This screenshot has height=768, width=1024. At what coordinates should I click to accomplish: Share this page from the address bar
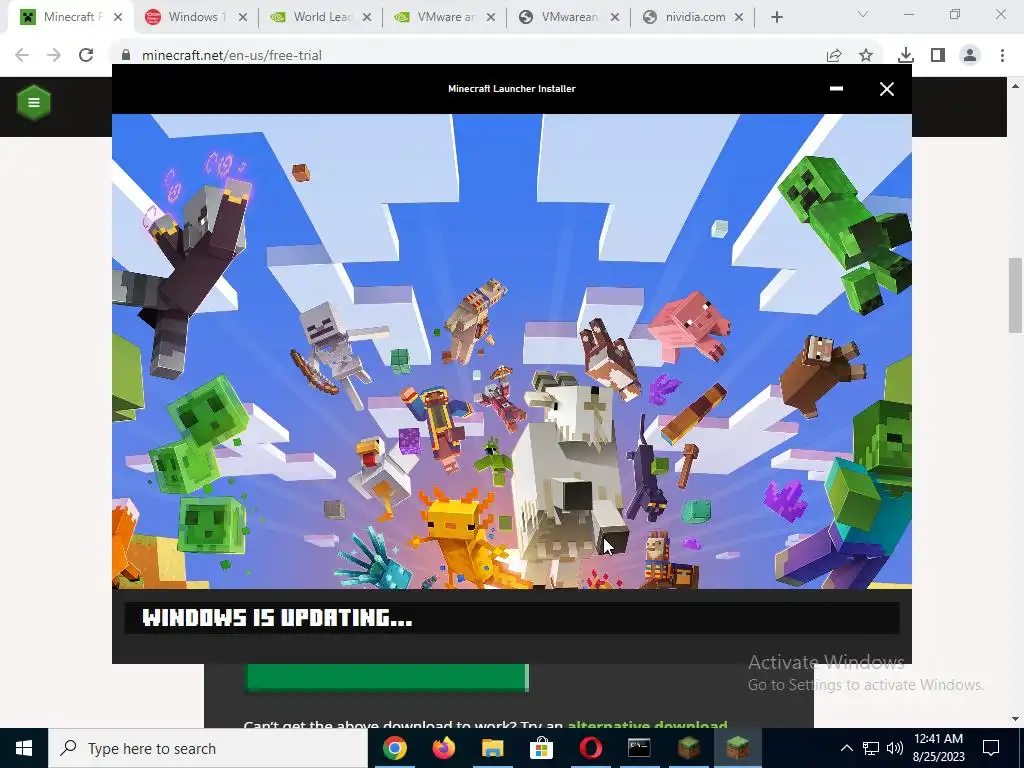(x=834, y=55)
